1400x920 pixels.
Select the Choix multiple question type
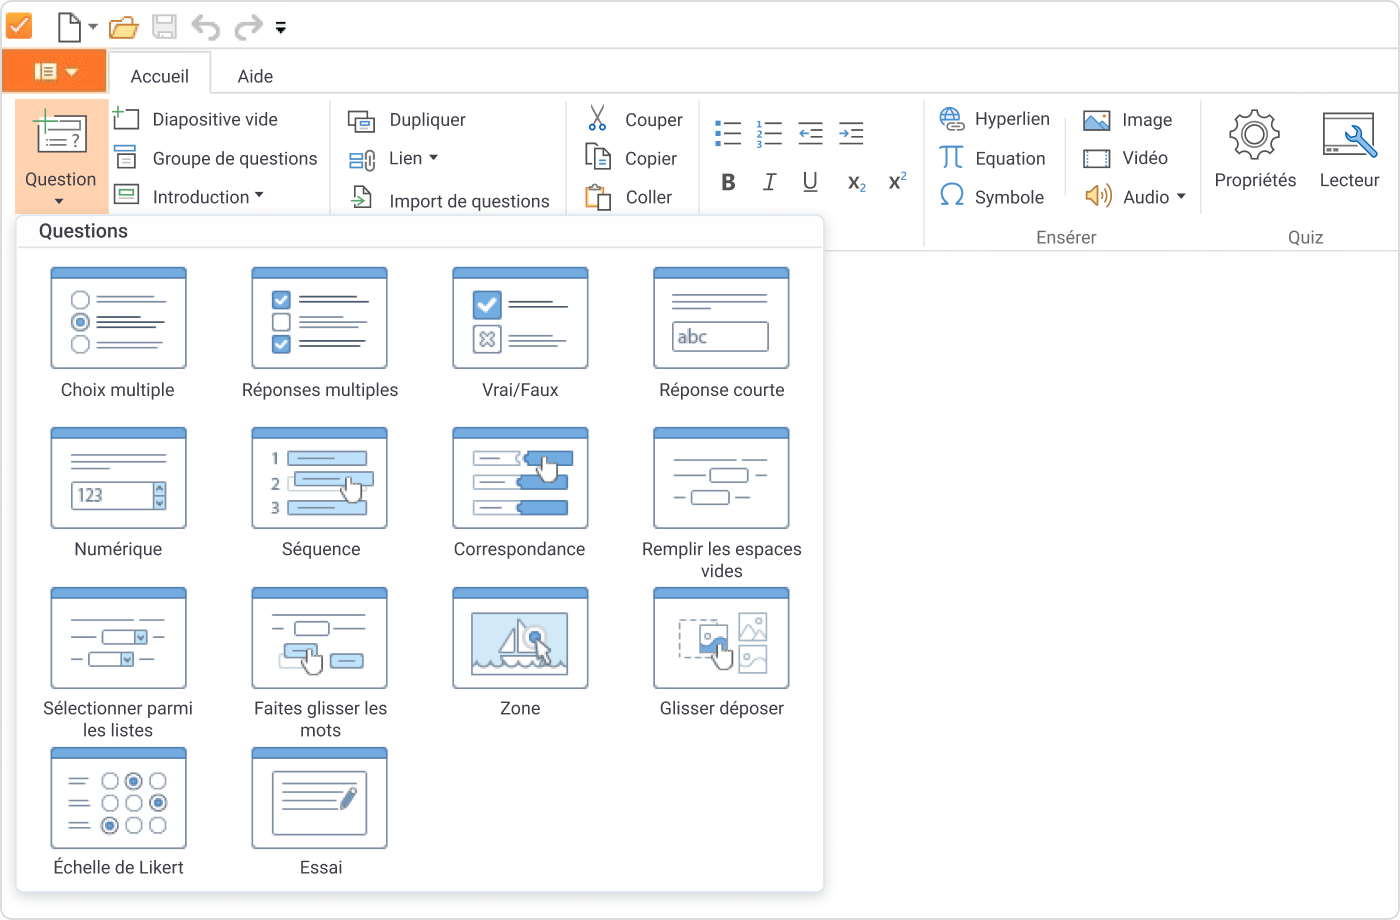click(118, 334)
